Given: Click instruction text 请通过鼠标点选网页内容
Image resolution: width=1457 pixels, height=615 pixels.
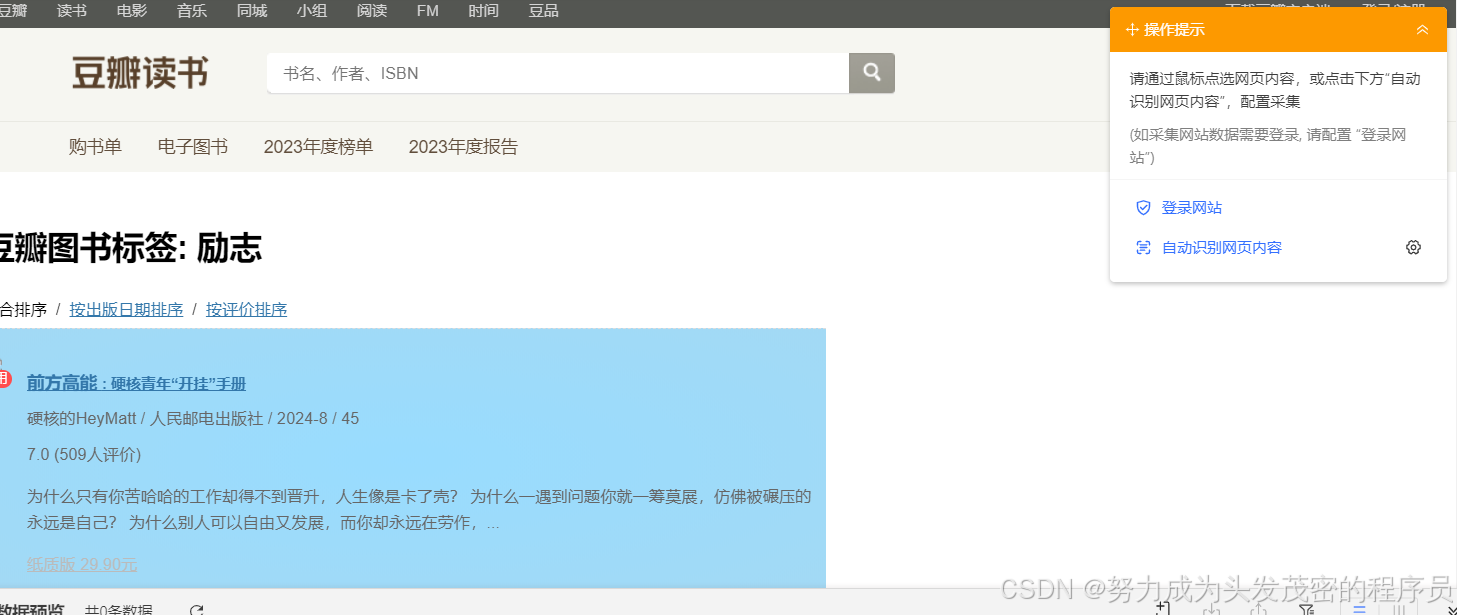Looking at the screenshot, I should [1275, 90].
